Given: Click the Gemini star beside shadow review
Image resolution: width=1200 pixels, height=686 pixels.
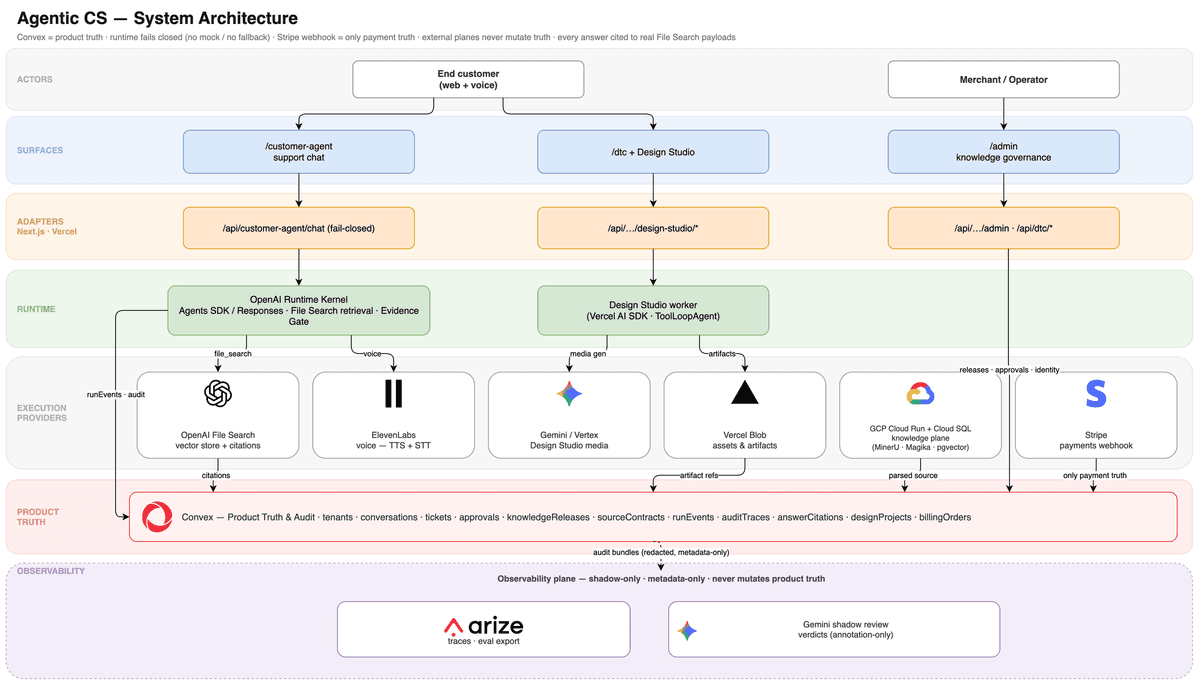Looking at the screenshot, I should pyautogui.click(x=687, y=630).
